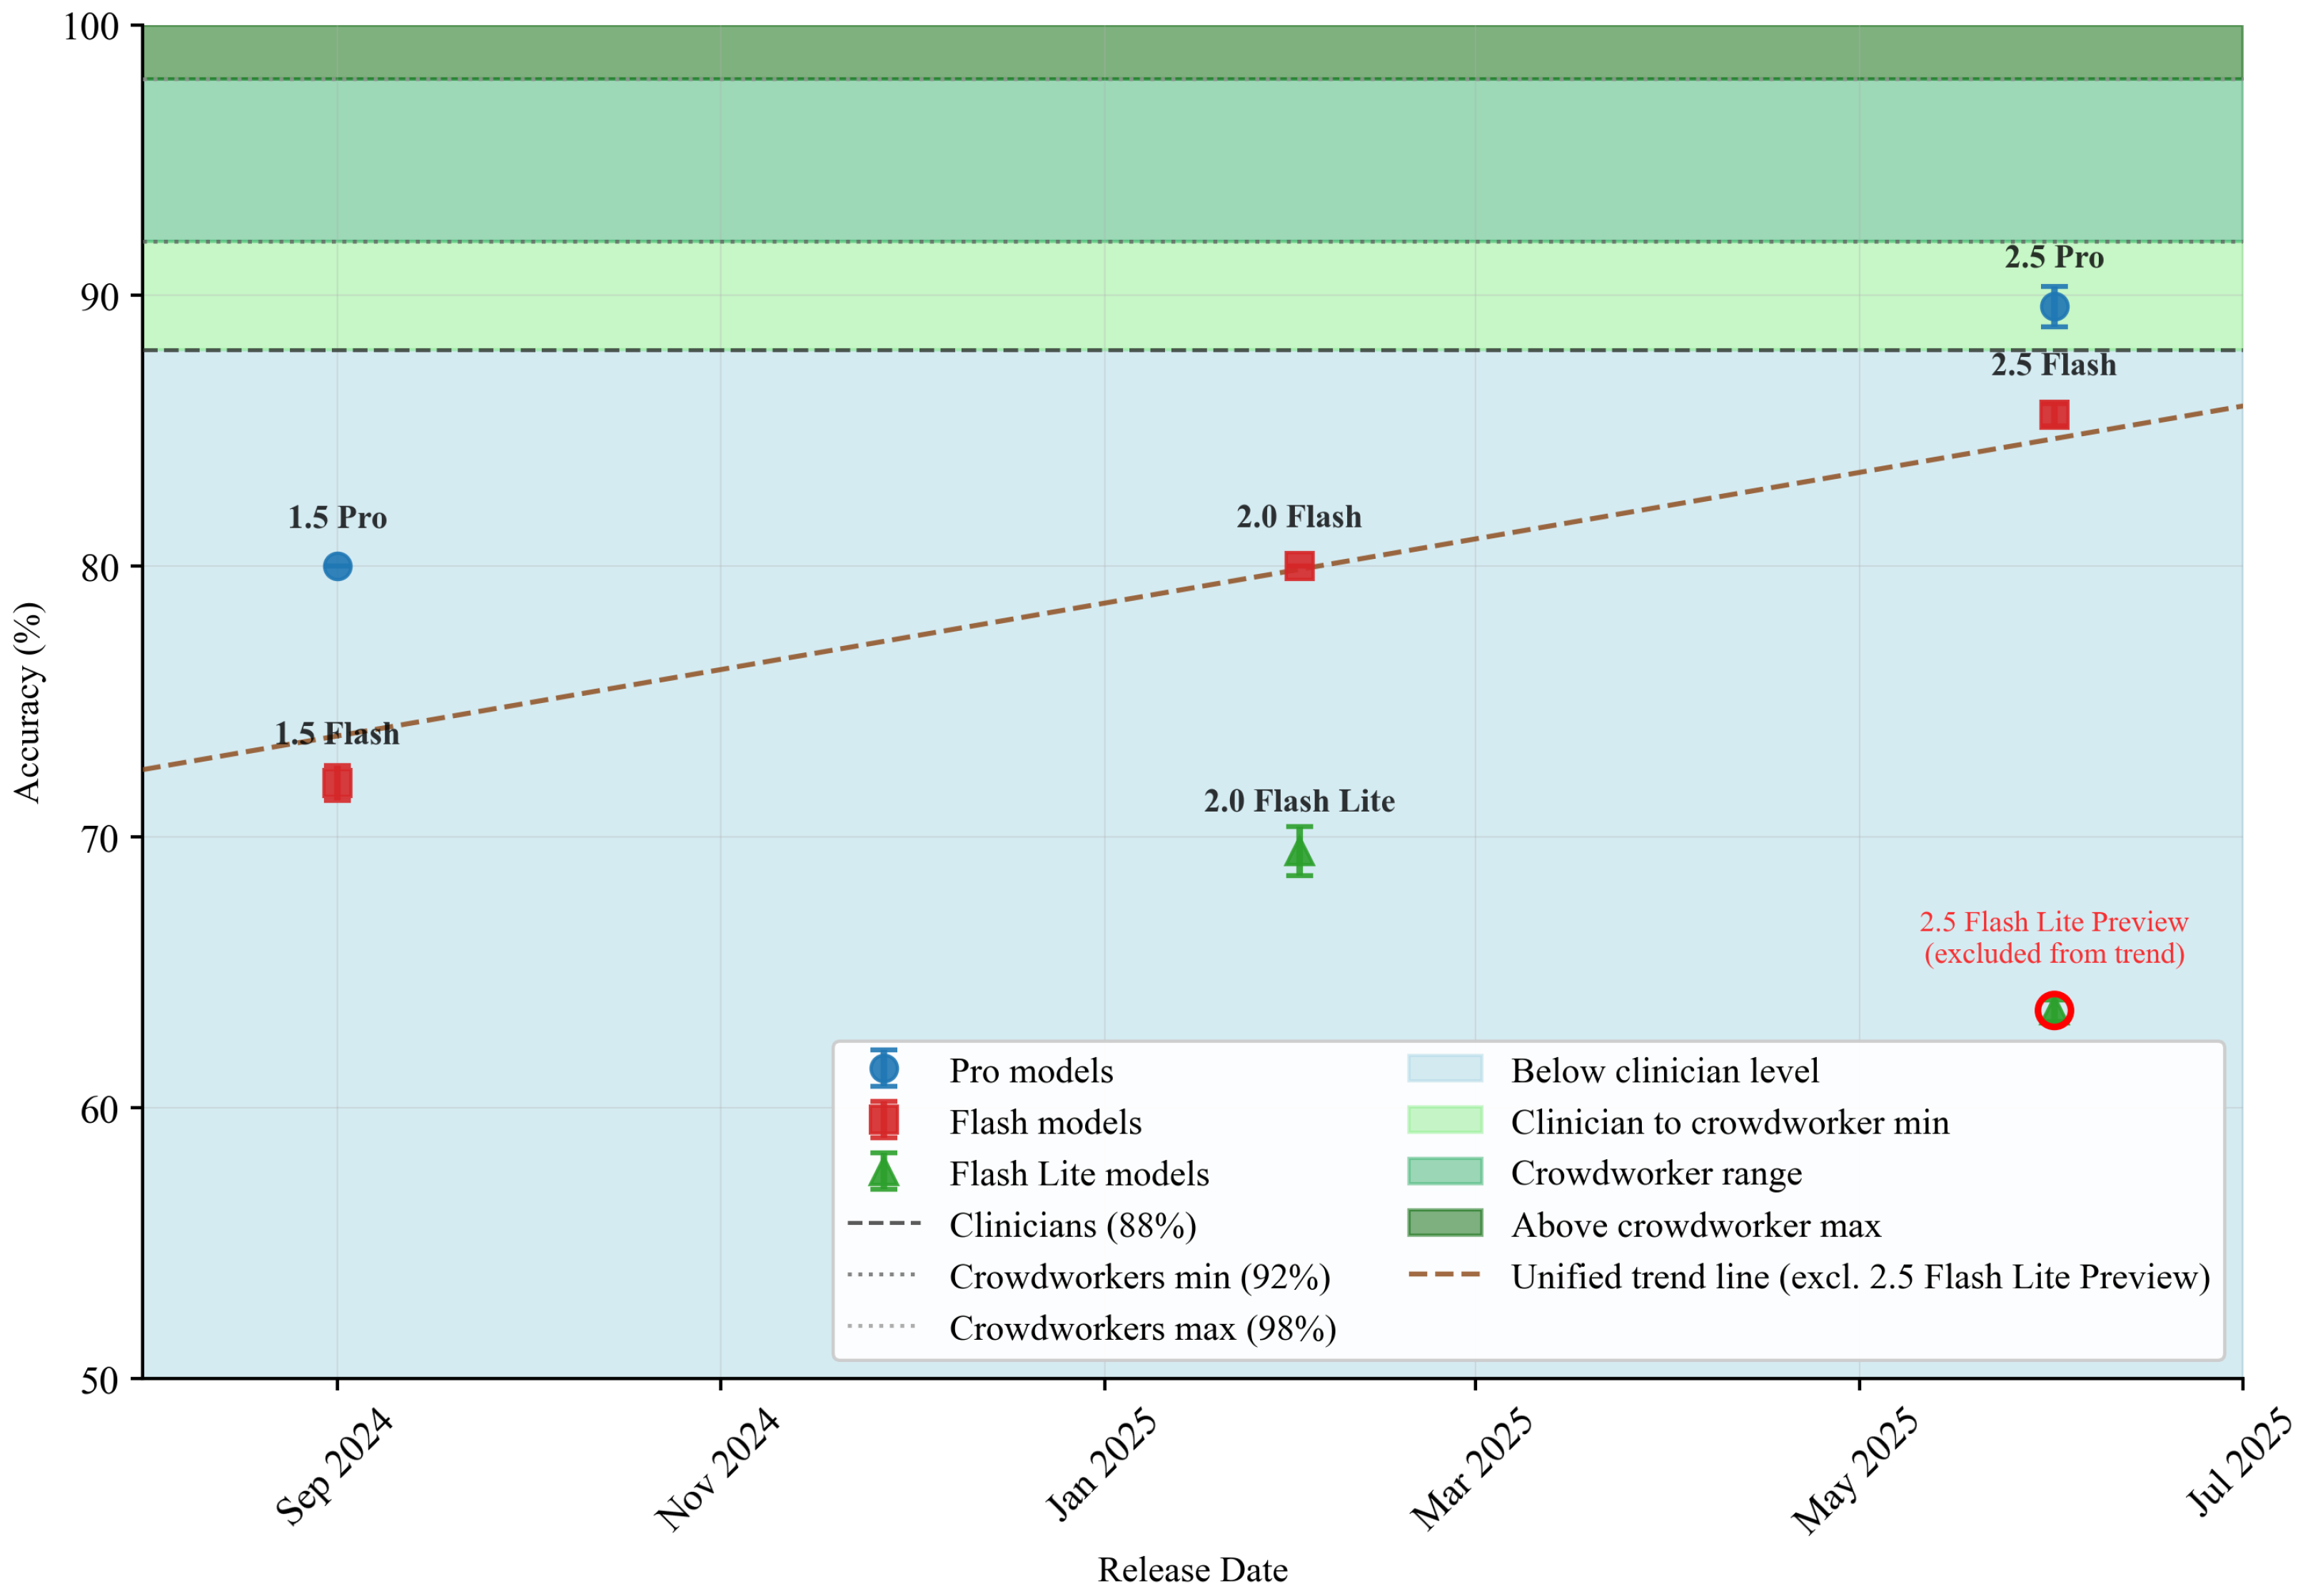Click the Pro models legend marker icon
Screen dimensions: 2303x1596
pyautogui.click(x=883, y=1069)
